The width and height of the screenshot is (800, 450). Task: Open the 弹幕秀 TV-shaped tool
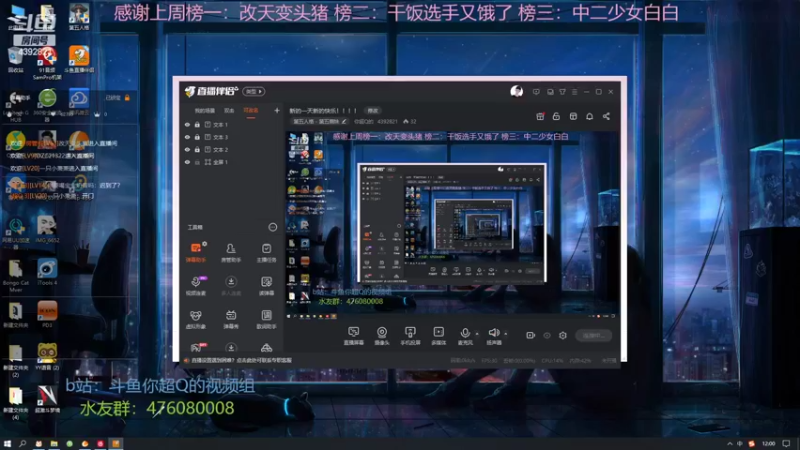231,319
